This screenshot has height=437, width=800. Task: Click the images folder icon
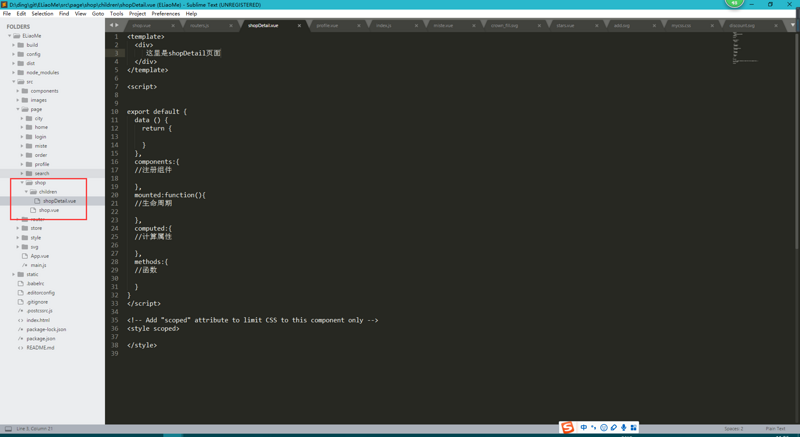pyautogui.click(x=25, y=100)
